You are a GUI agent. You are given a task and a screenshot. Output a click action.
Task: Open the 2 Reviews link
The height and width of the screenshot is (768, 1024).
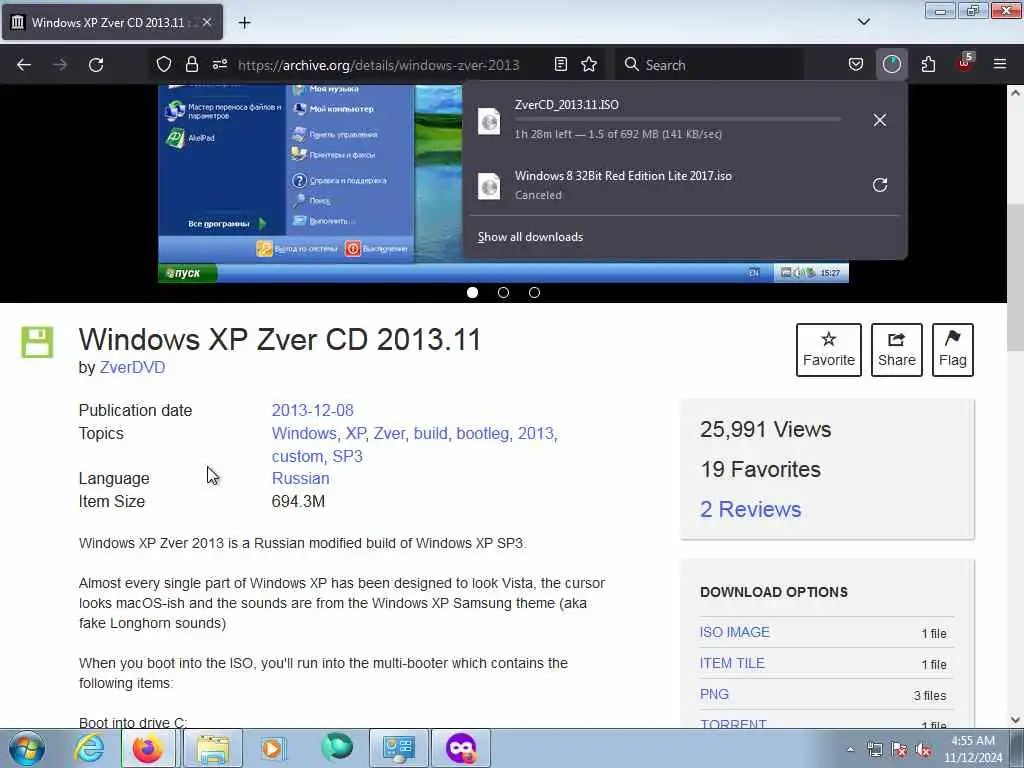(750, 509)
